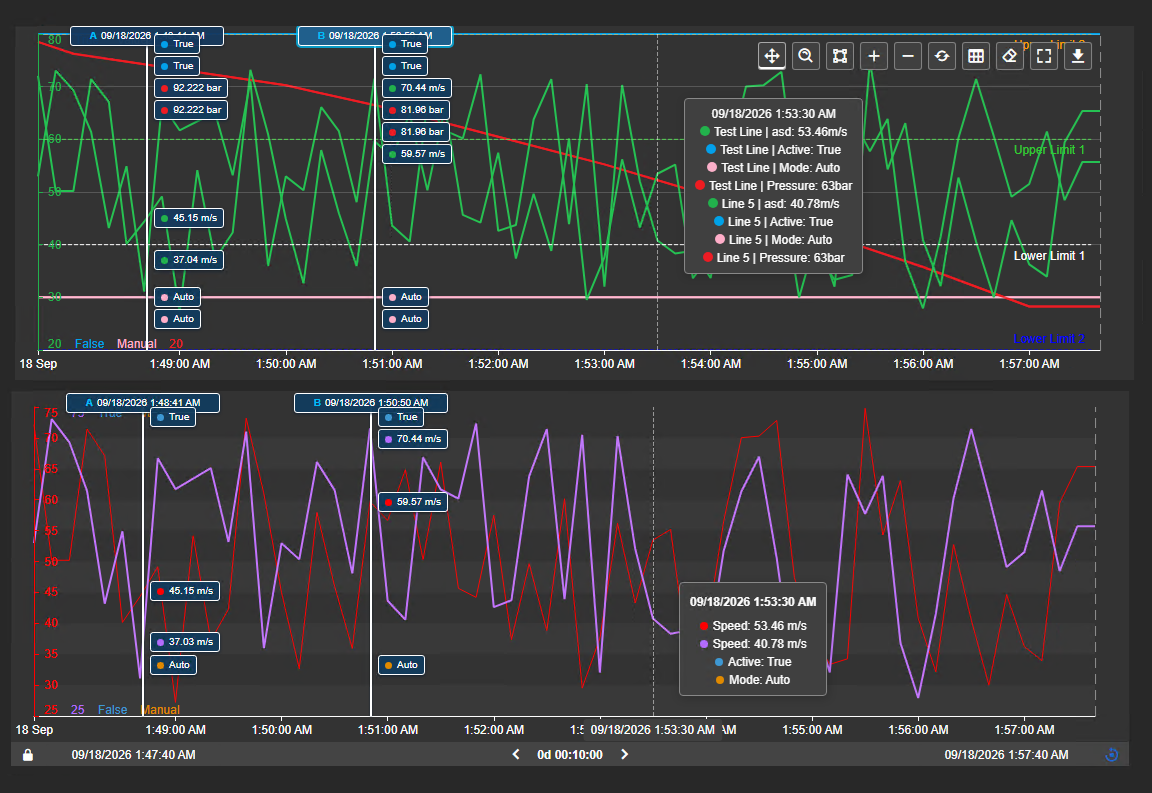Click start time 09/18/2026 1:47:40 AM
The image size is (1152, 793).
134,755
